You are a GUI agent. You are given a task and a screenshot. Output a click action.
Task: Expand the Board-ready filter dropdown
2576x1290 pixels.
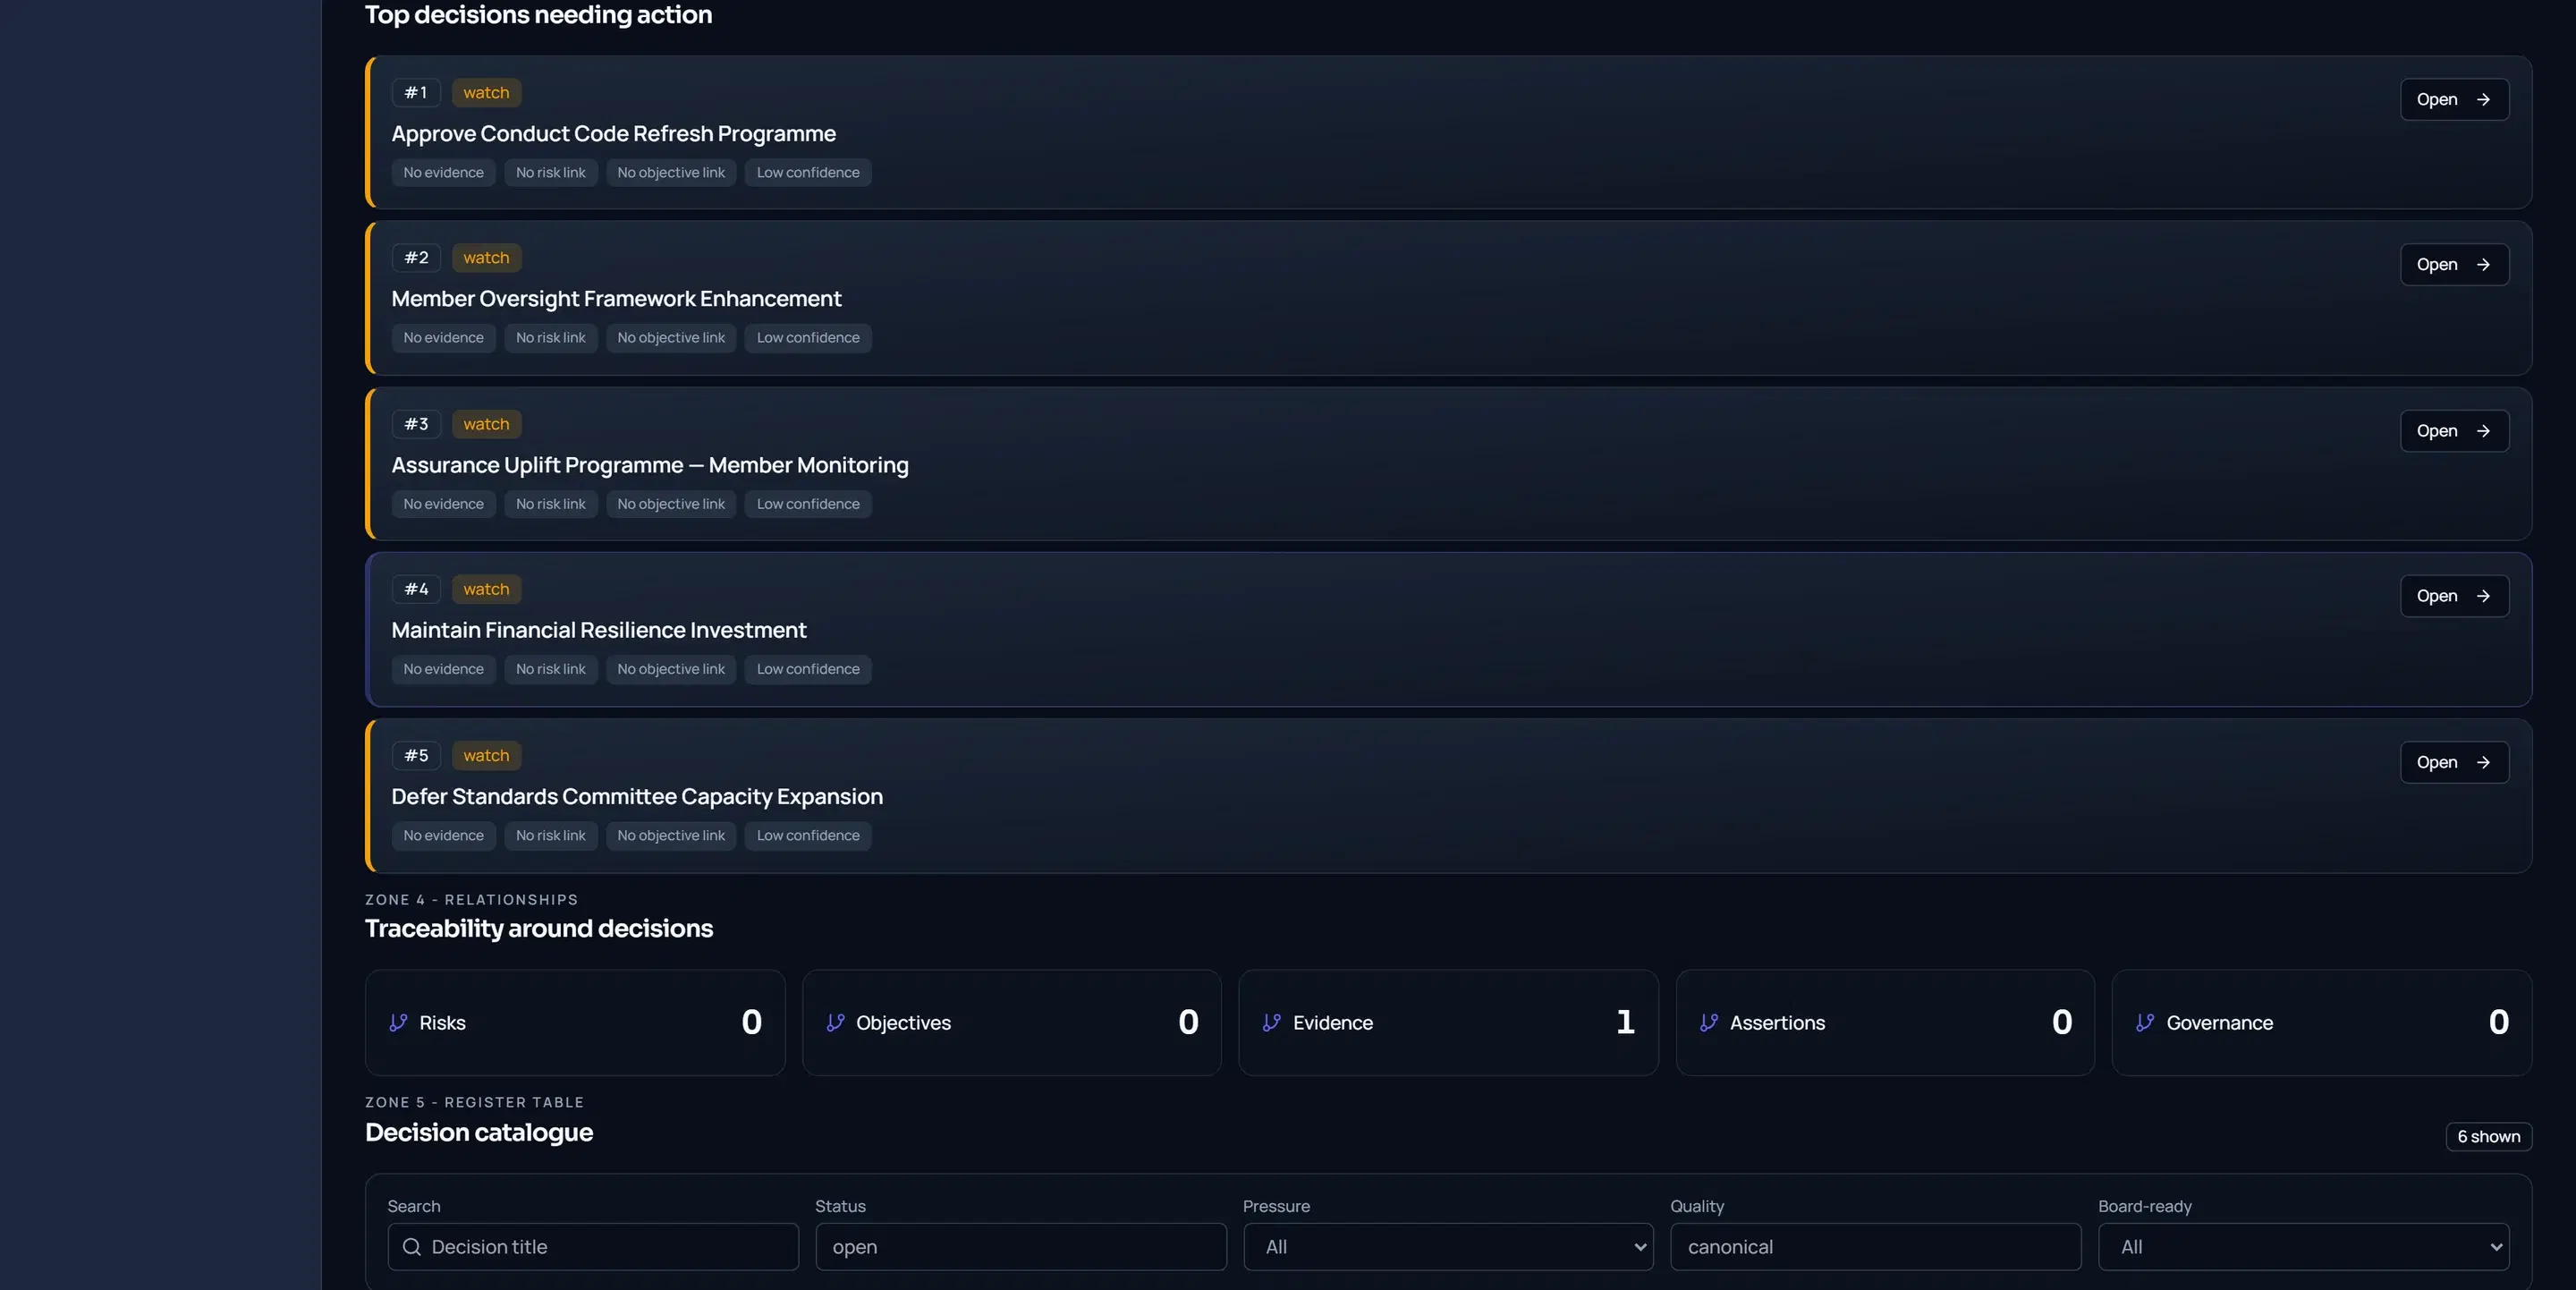[2303, 1246]
